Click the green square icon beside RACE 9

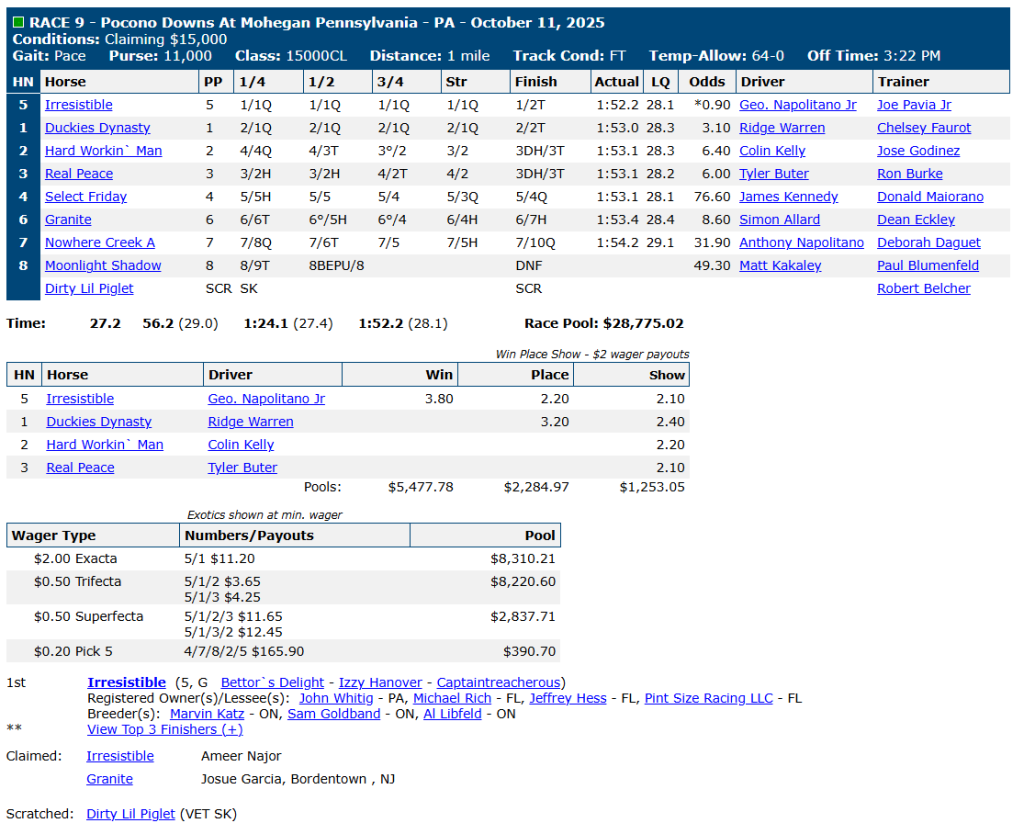[x=19, y=22]
